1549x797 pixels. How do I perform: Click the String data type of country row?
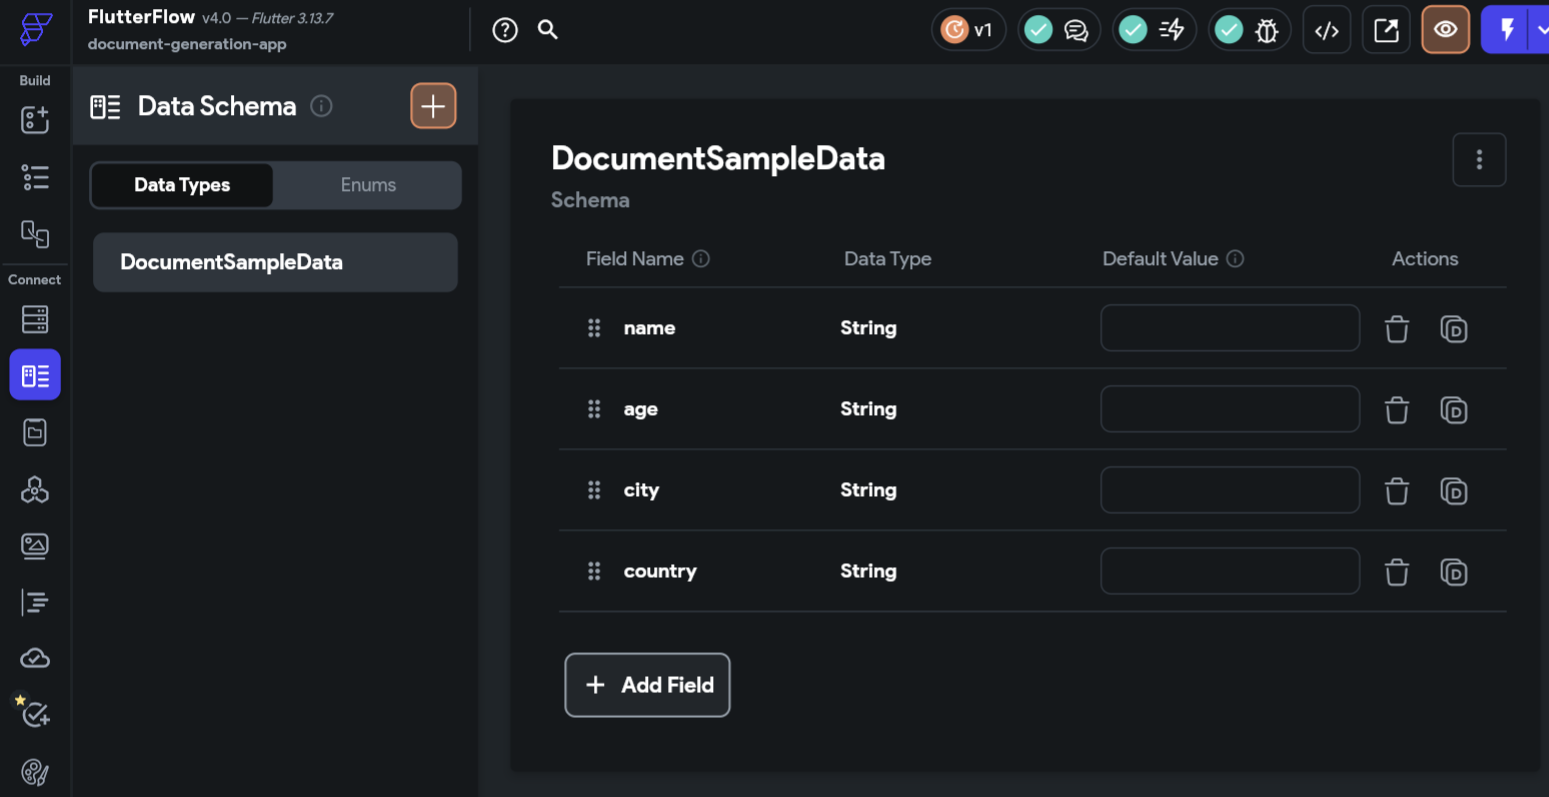[x=868, y=571]
